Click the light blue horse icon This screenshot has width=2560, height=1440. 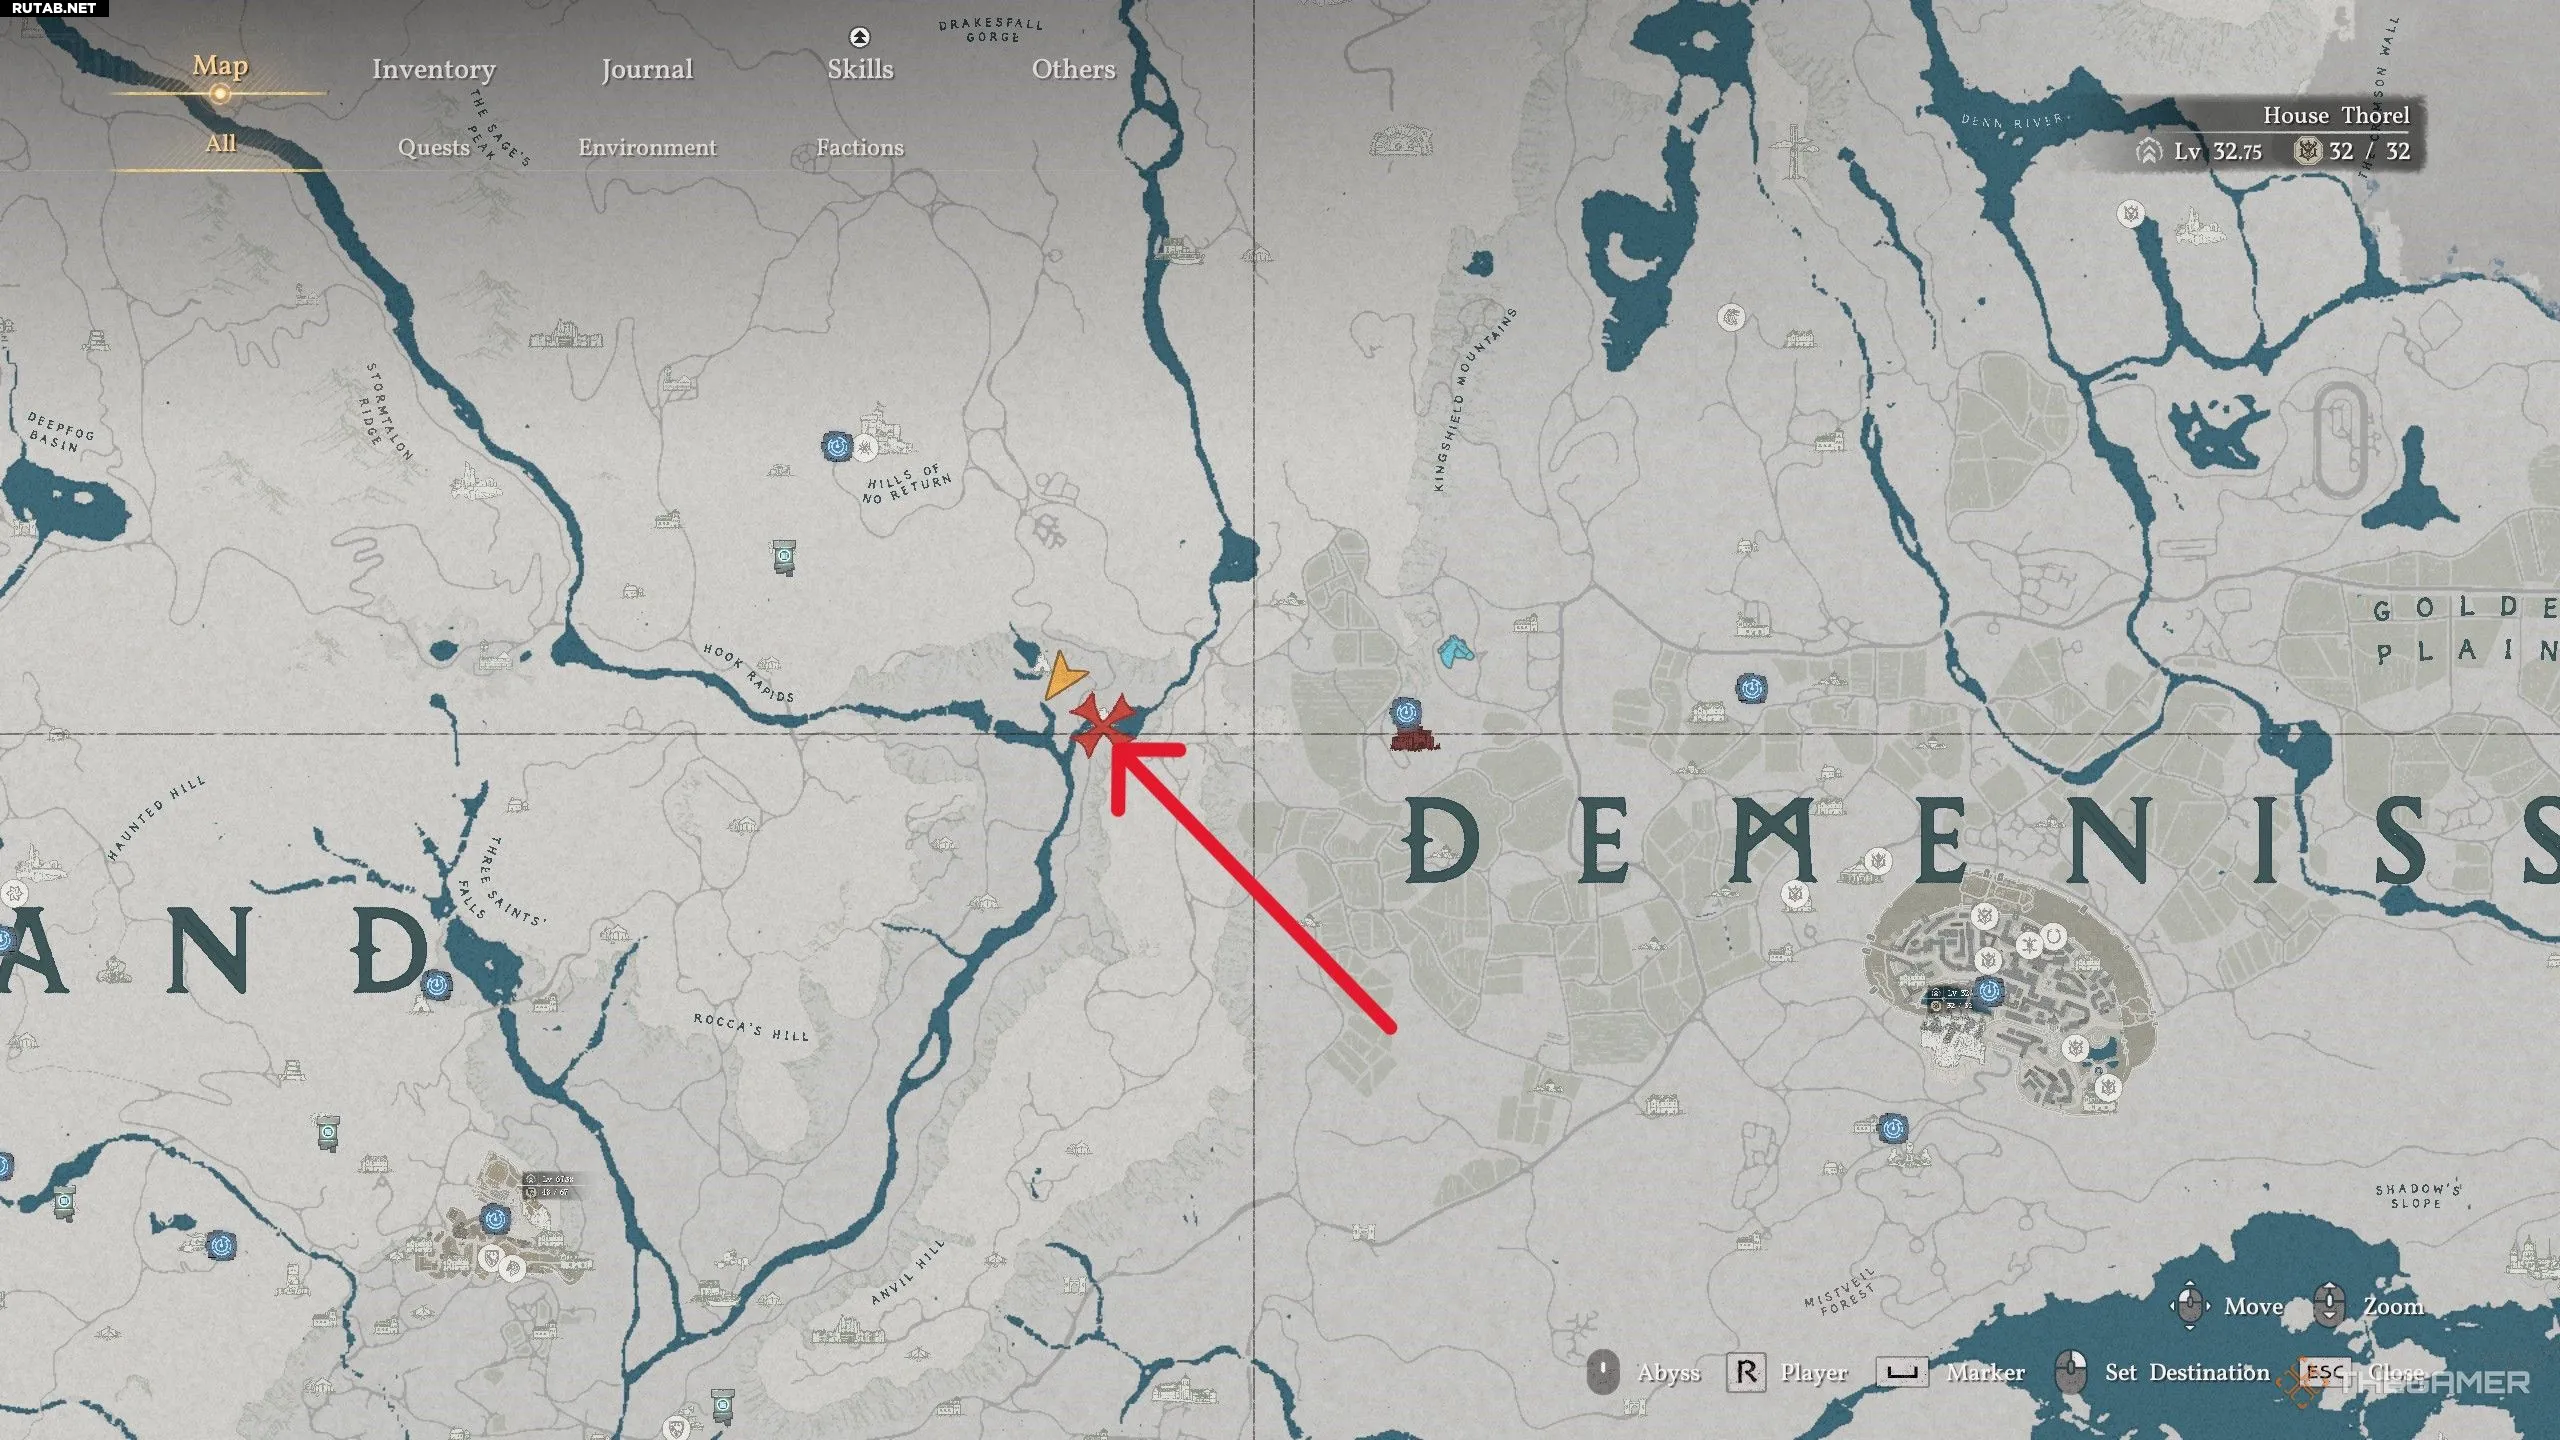[x=1455, y=651]
